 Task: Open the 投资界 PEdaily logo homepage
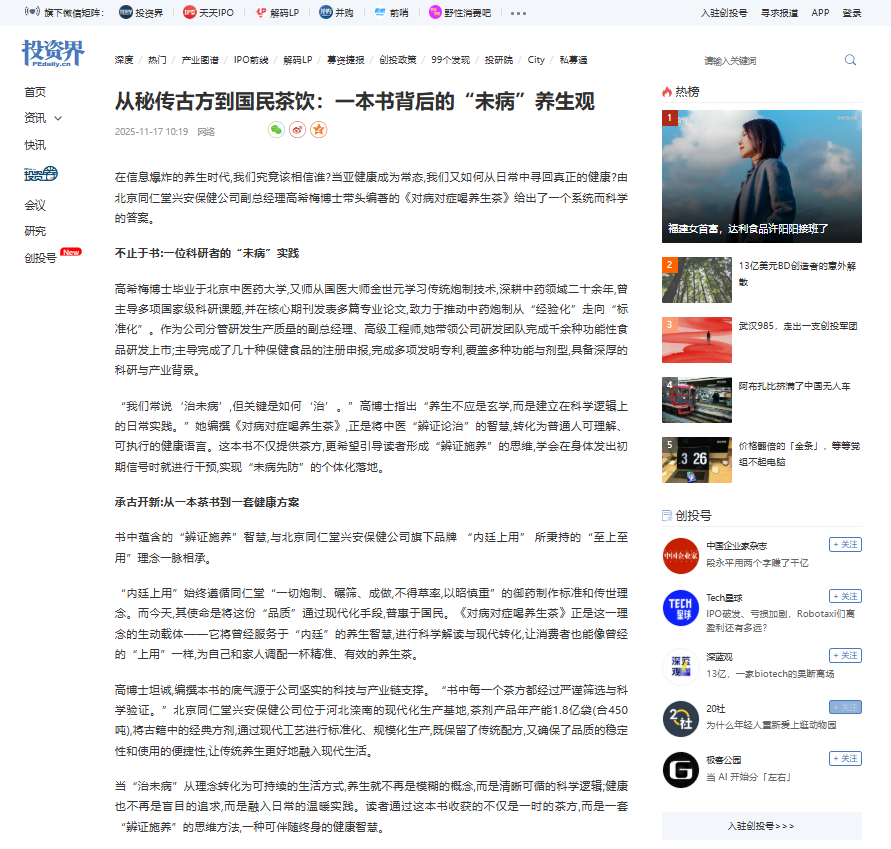53,54
